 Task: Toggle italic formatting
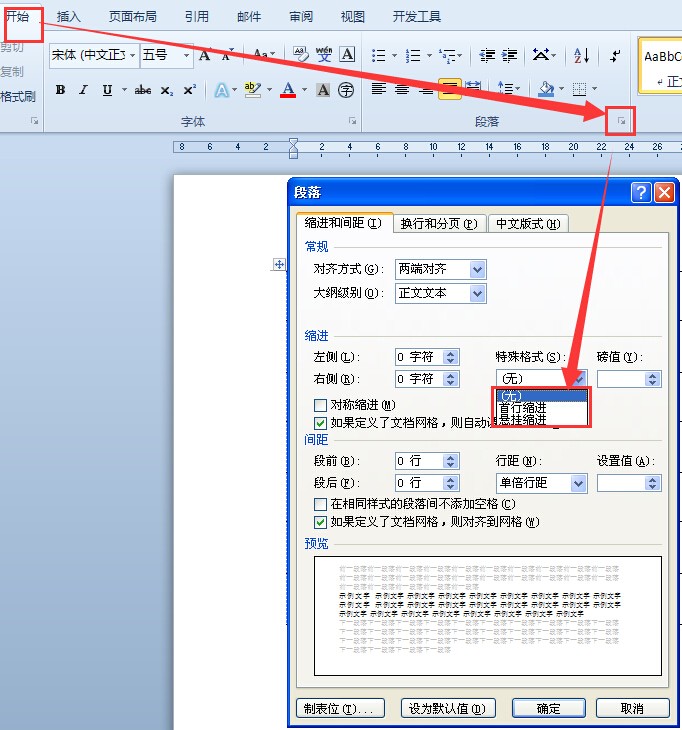84,90
